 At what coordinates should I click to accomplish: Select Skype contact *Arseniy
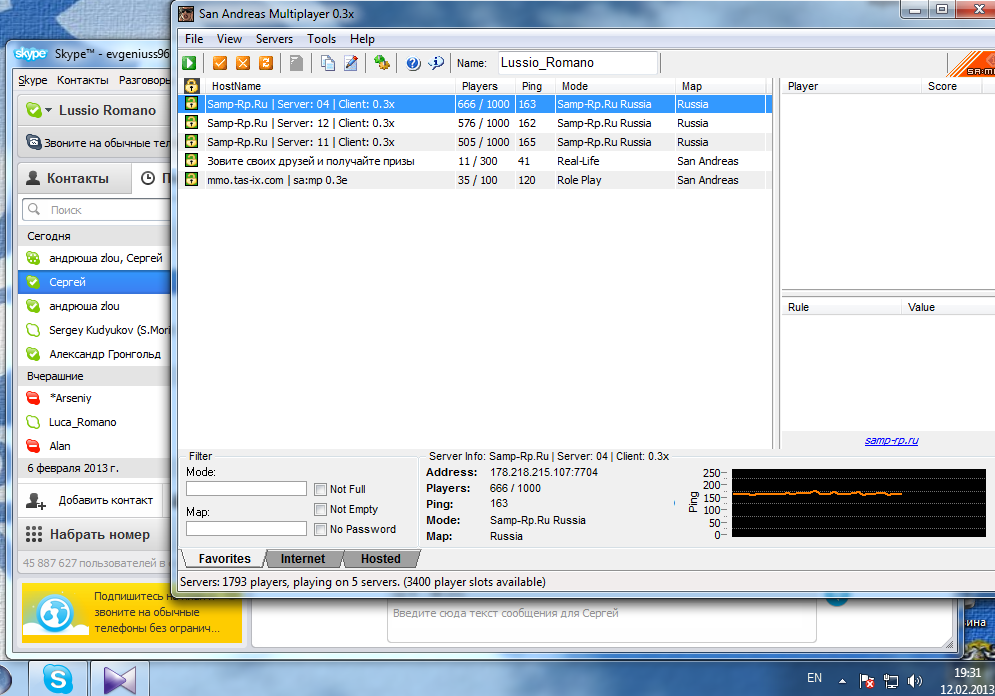[x=95, y=398]
